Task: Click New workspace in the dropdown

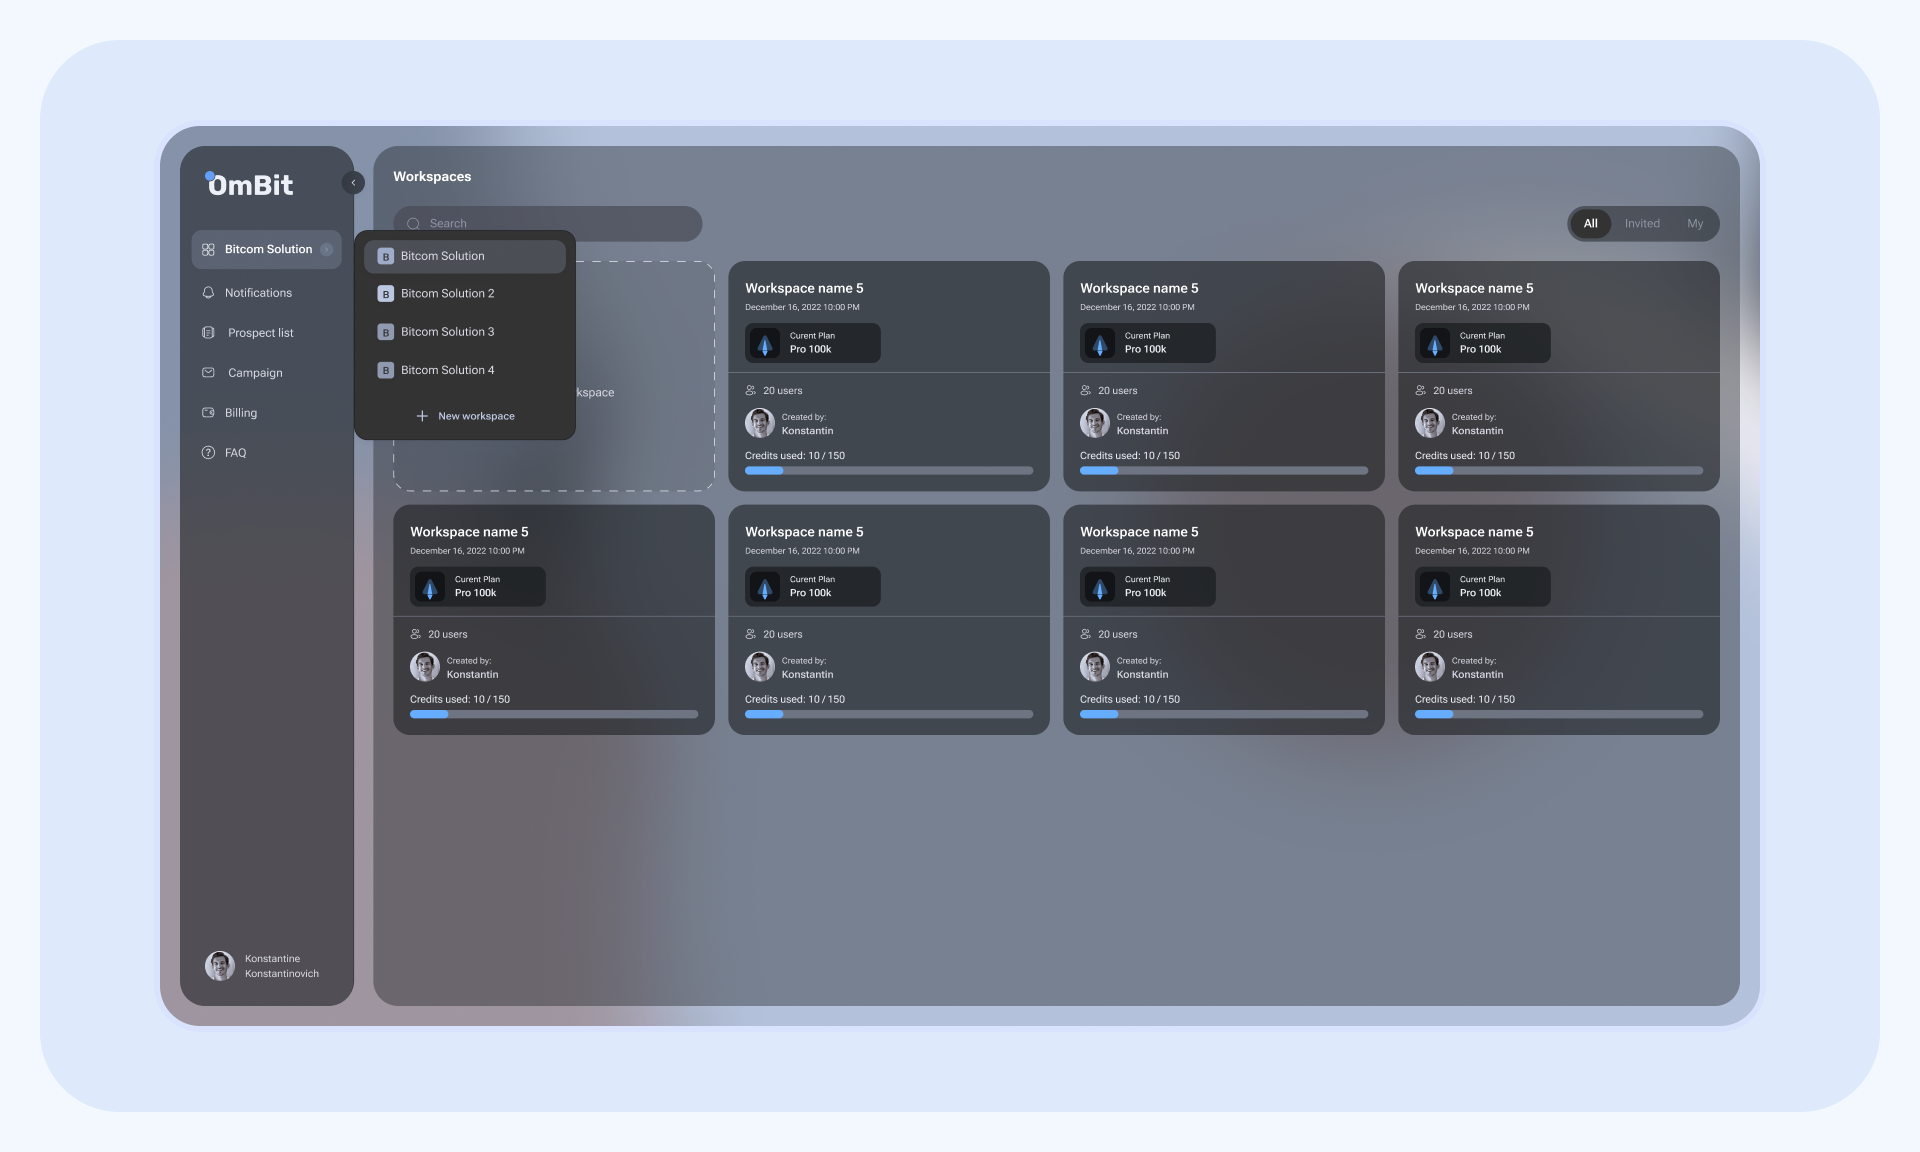Action: tap(476, 416)
